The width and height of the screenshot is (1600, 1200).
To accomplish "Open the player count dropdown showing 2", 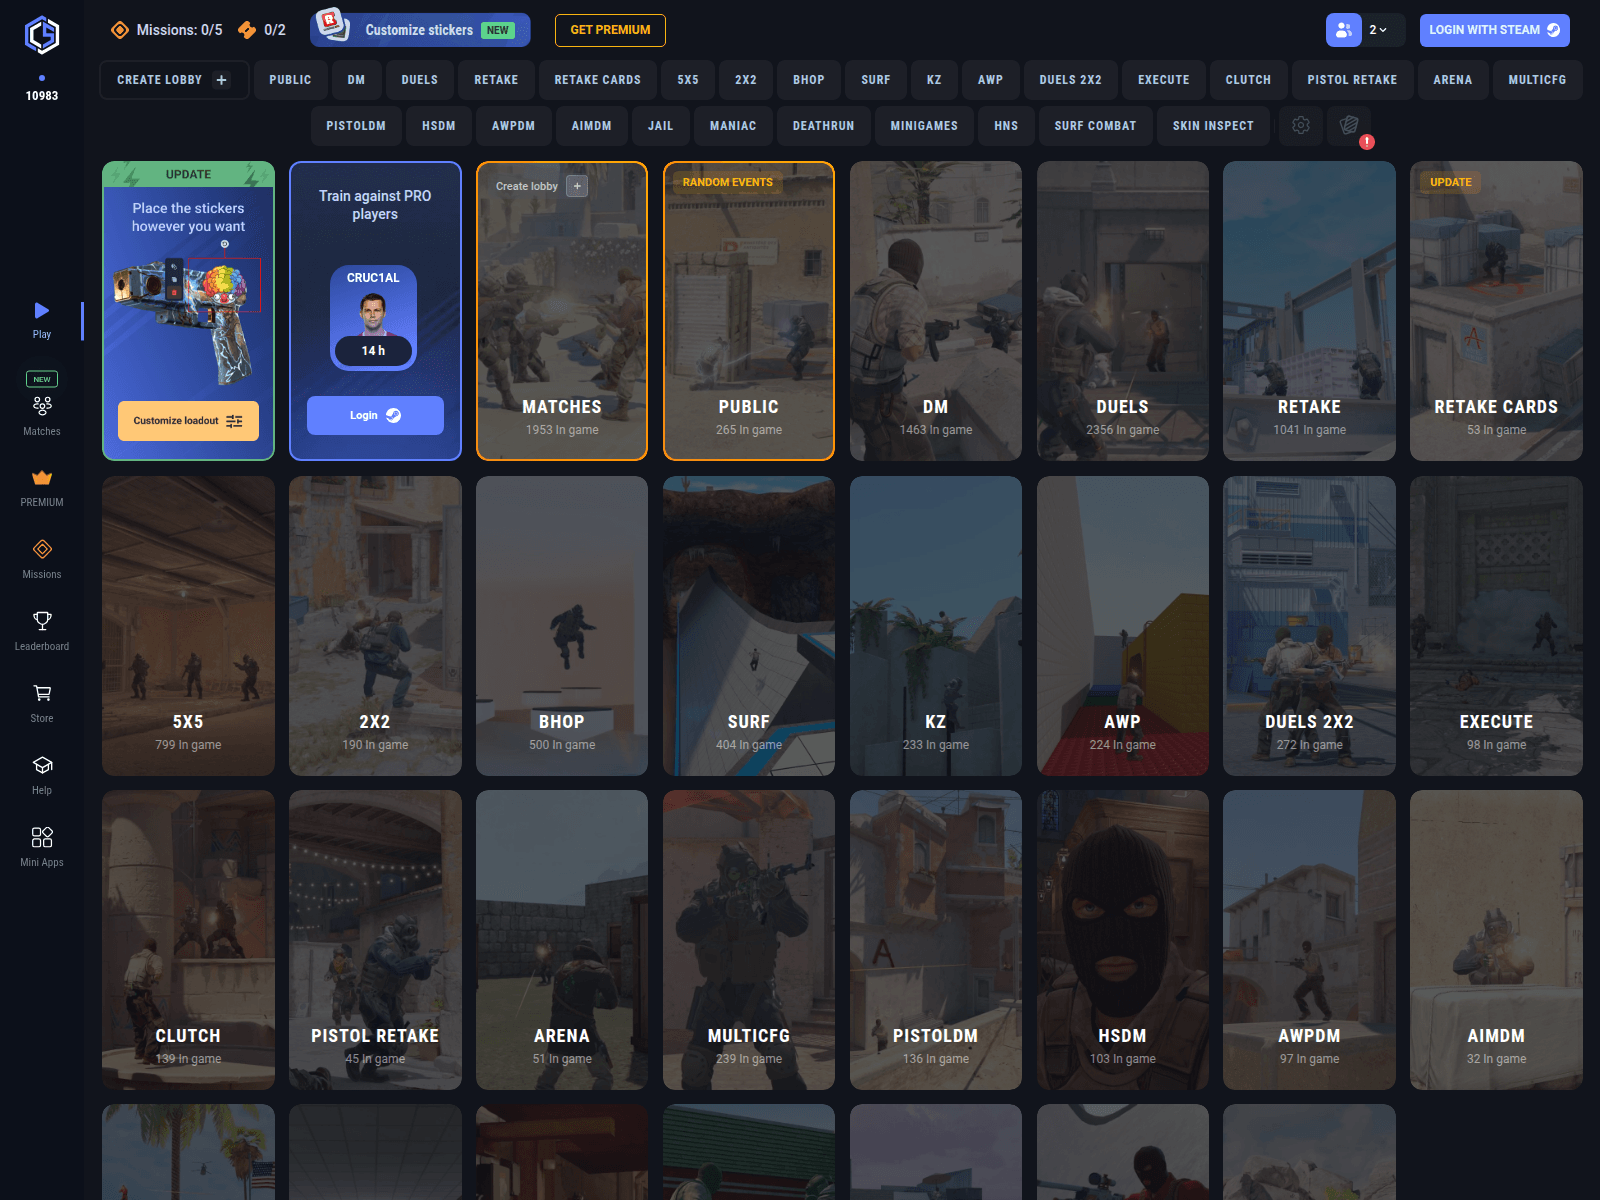I will pyautogui.click(x=1378, y=30).
